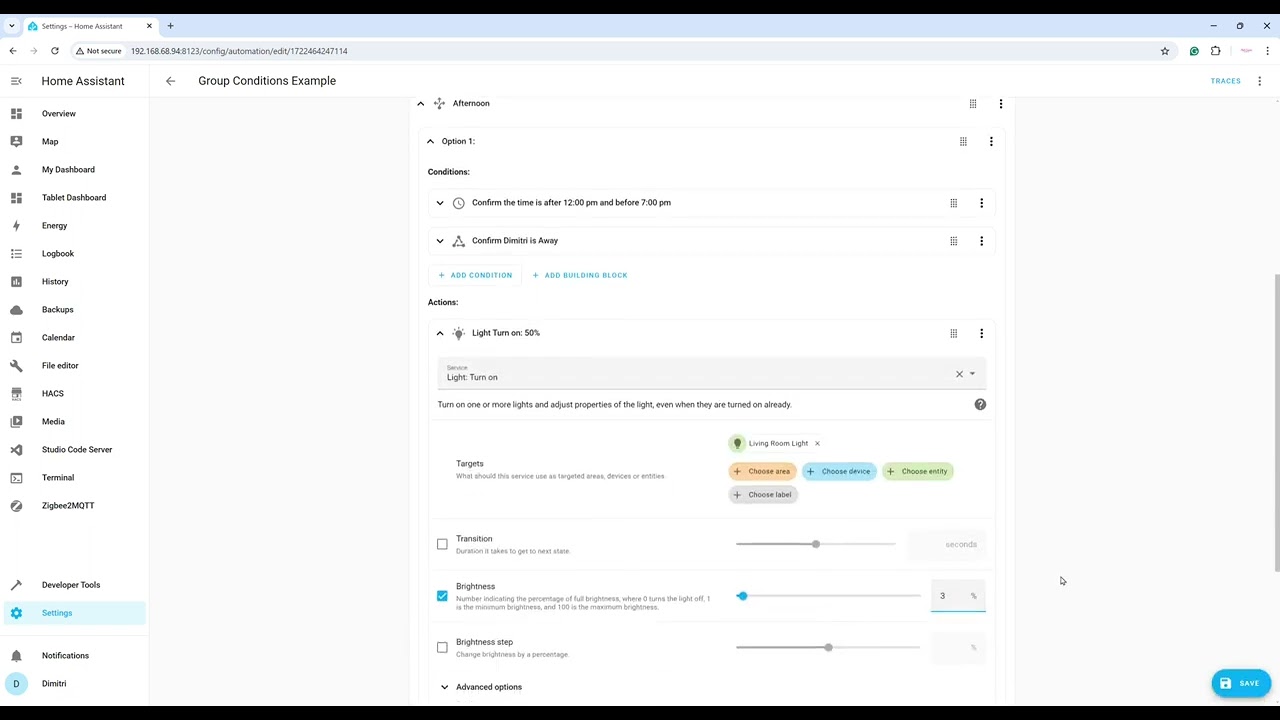Click ADD CONDITION
The image size is (1280, 720).
pos(475,275)
